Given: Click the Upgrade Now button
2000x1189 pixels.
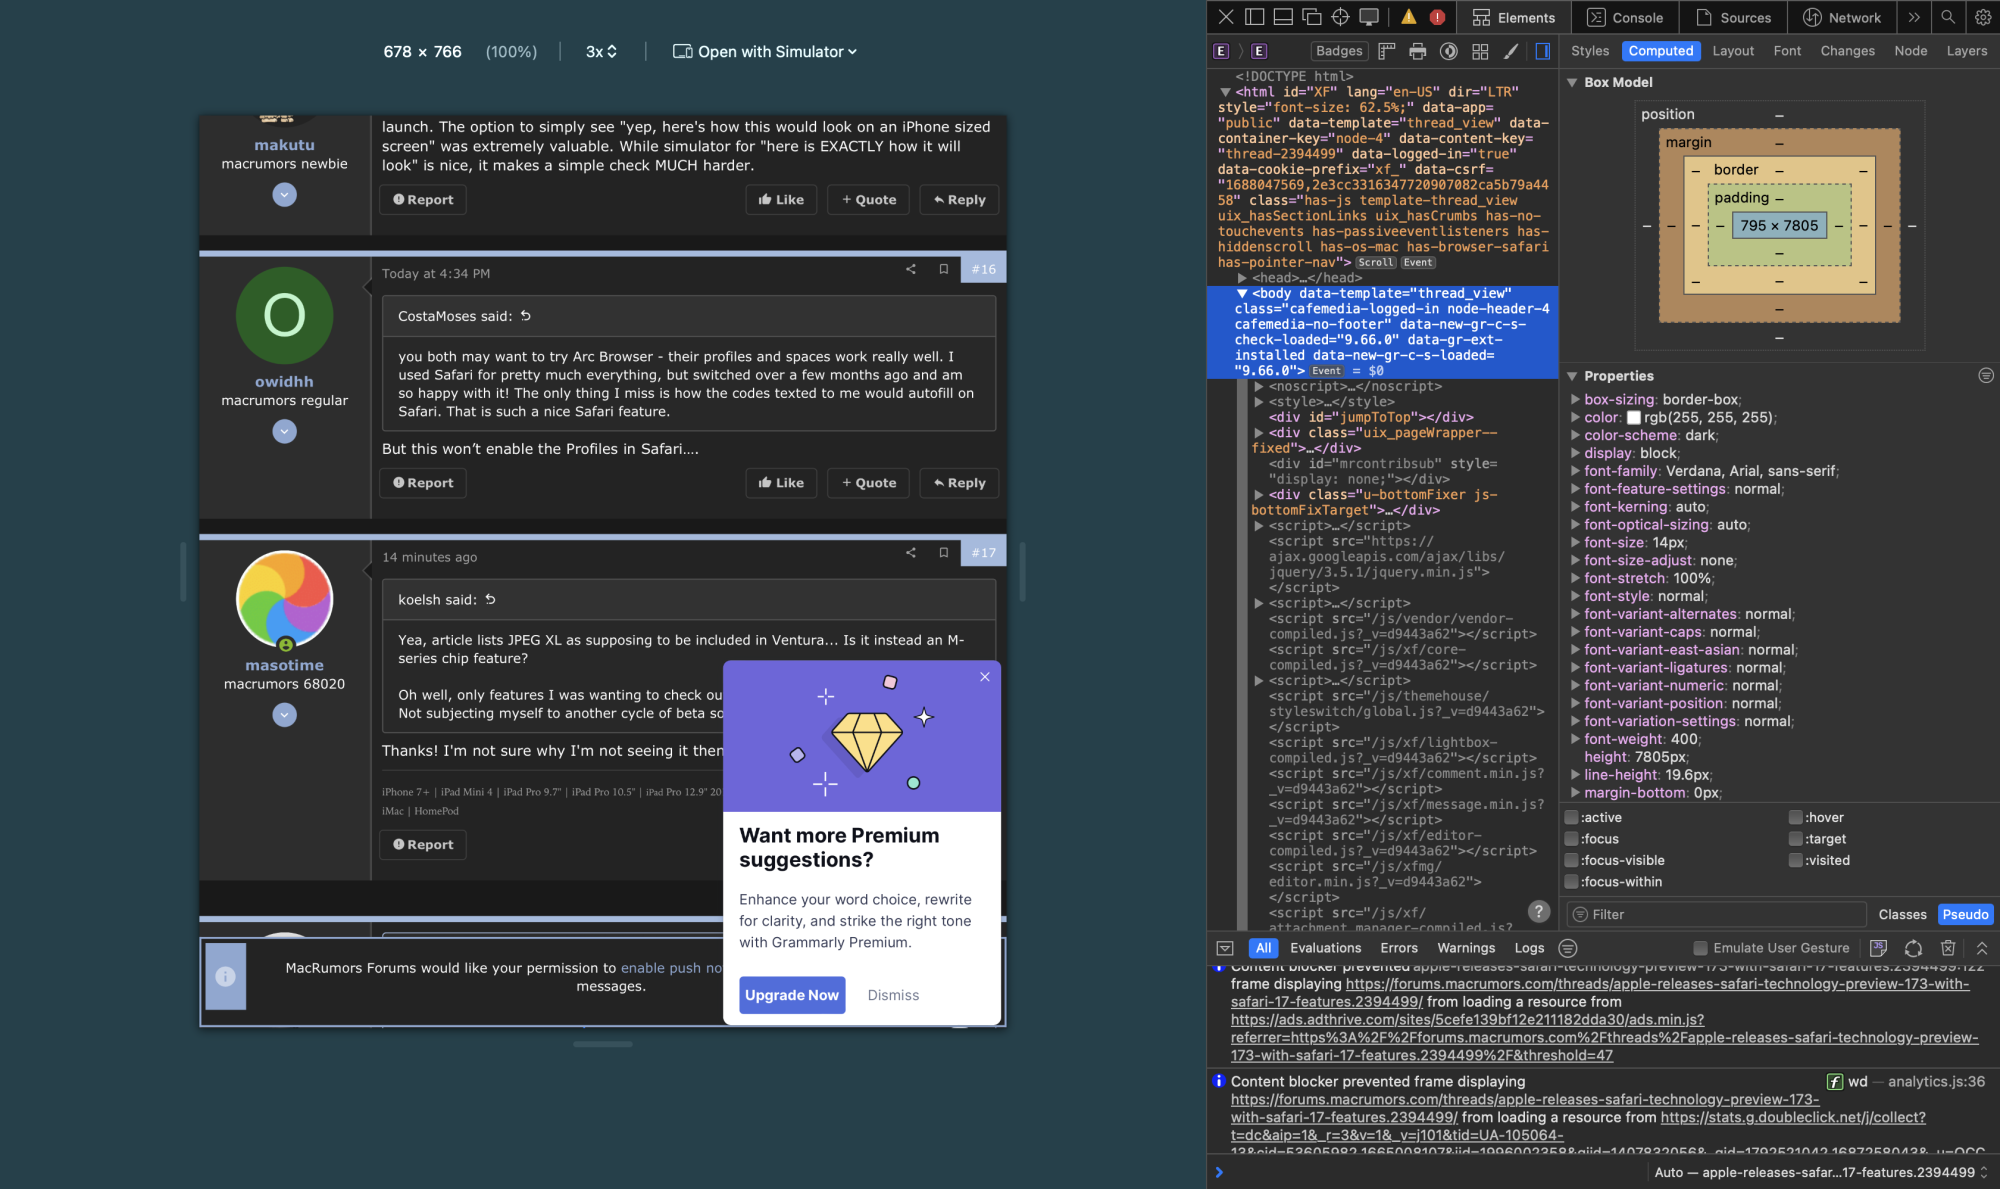Looking at the screenshot, I should tap(792, 995).
